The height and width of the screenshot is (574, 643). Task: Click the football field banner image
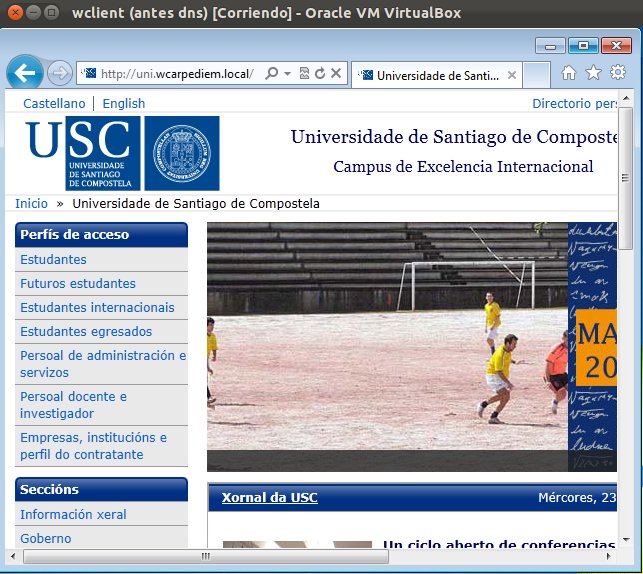click(x=387, y=347)
